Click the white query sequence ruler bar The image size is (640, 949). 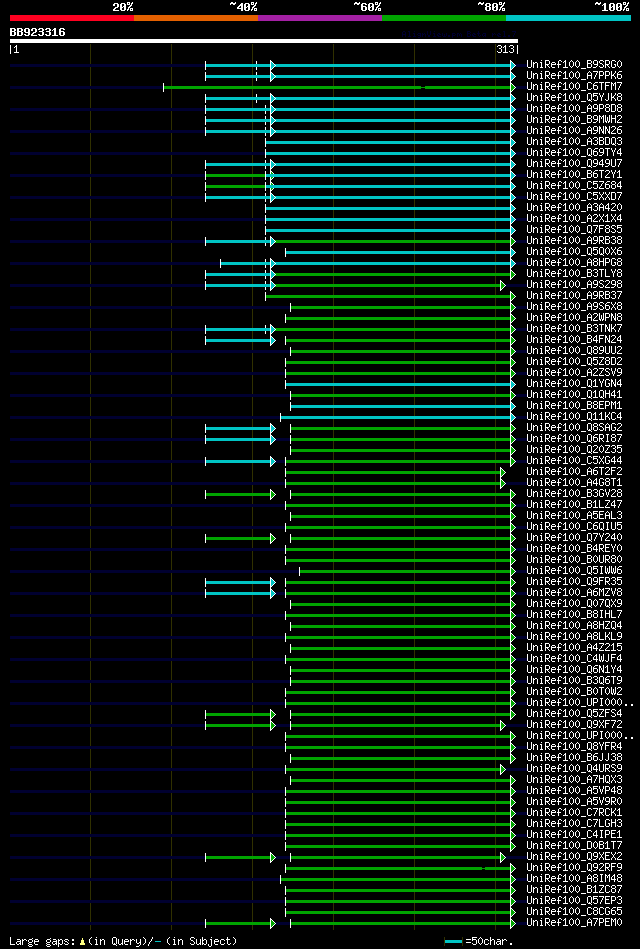click(264, 41)
